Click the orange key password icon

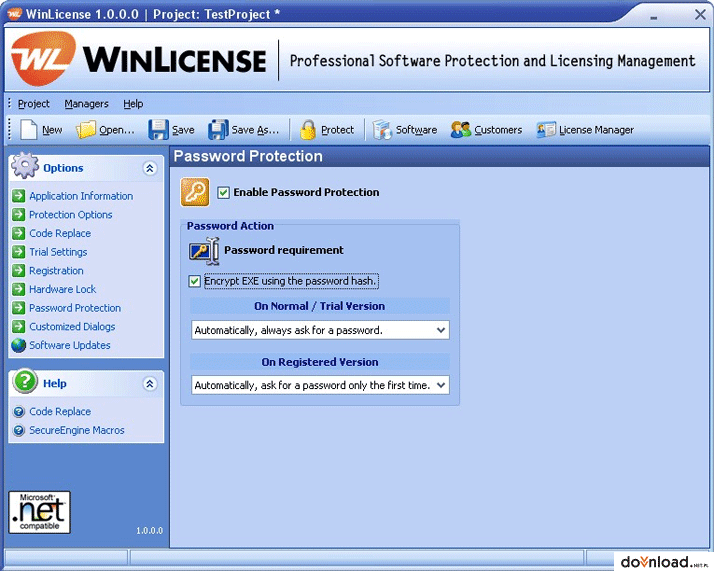(x=195, y=192)
